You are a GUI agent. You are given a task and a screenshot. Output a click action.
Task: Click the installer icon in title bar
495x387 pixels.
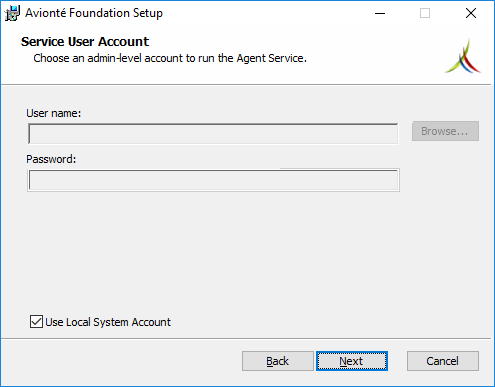[x=12, y=13]
